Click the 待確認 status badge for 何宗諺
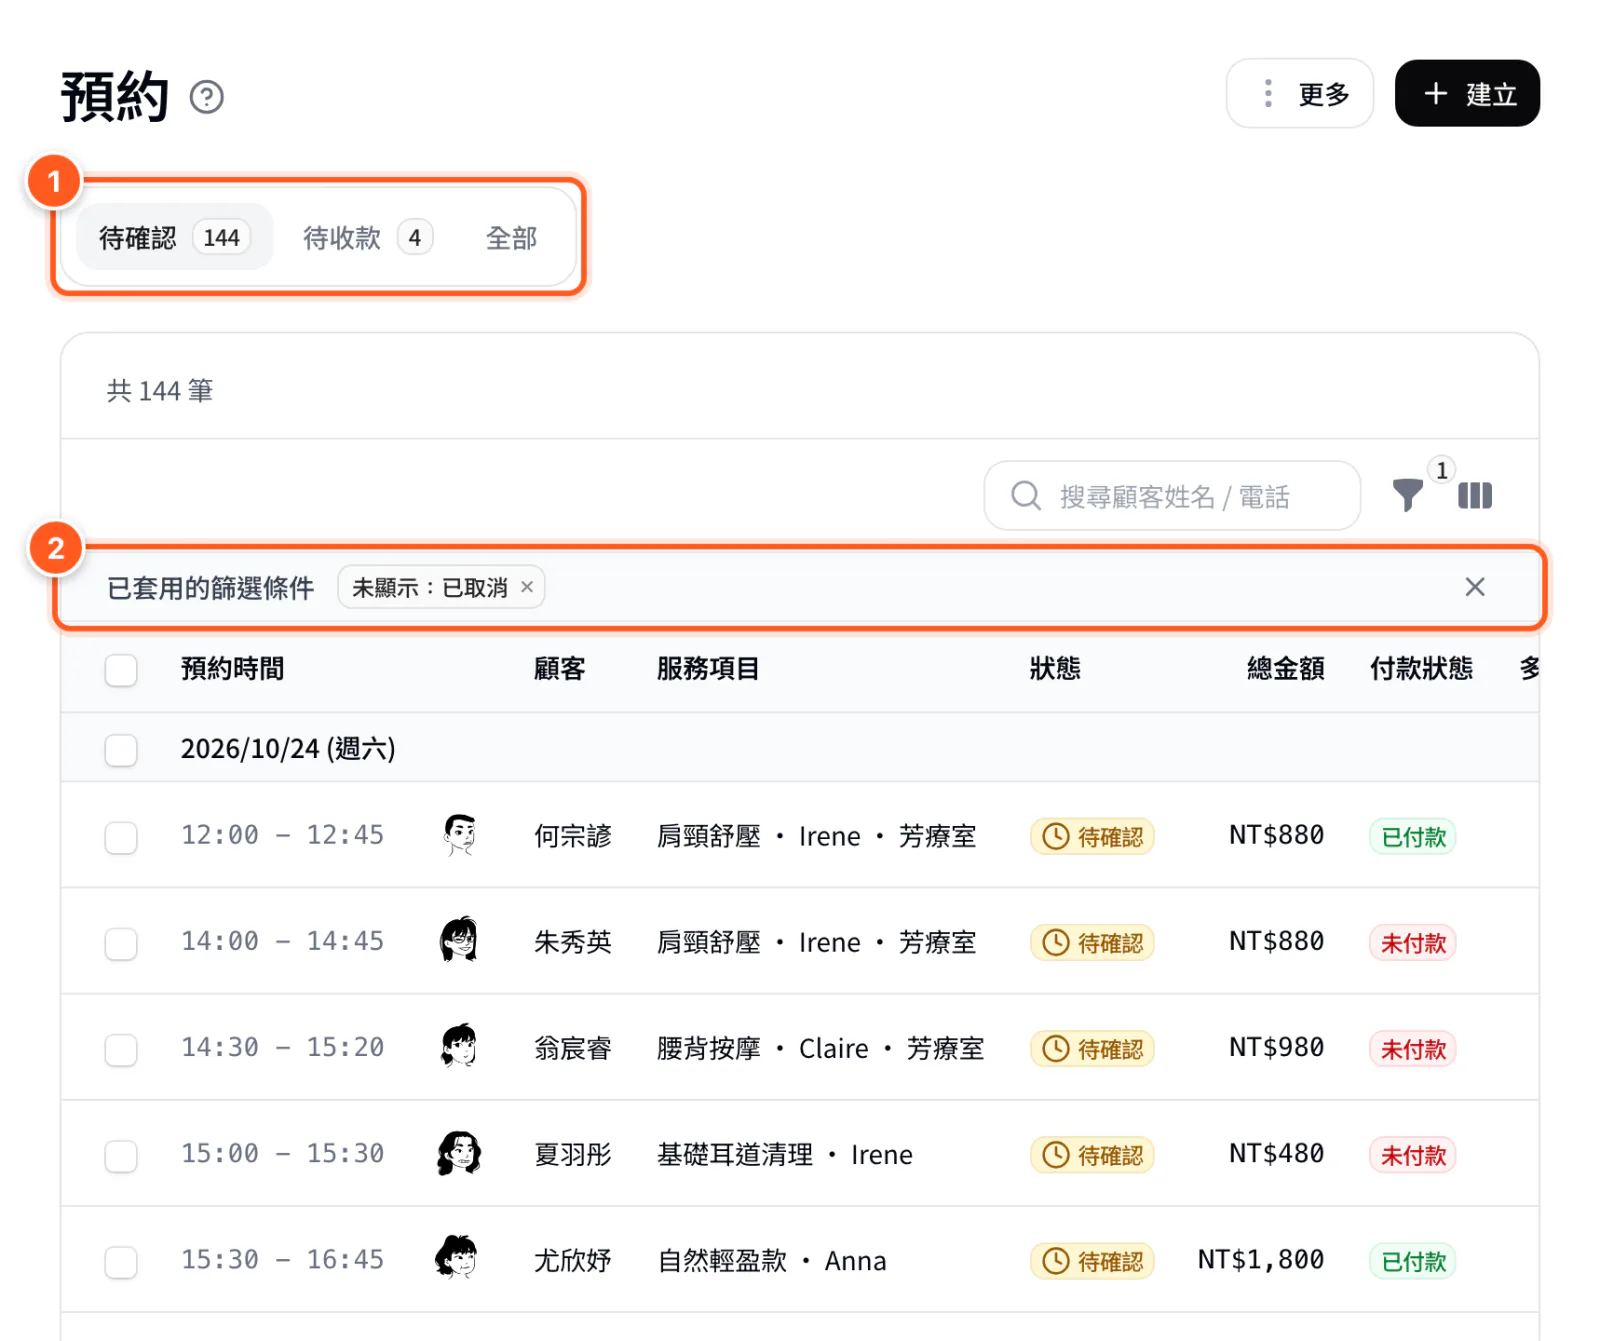Screen dimensions: 1600x1341 pyautogui.click(x=1092, y=837)
